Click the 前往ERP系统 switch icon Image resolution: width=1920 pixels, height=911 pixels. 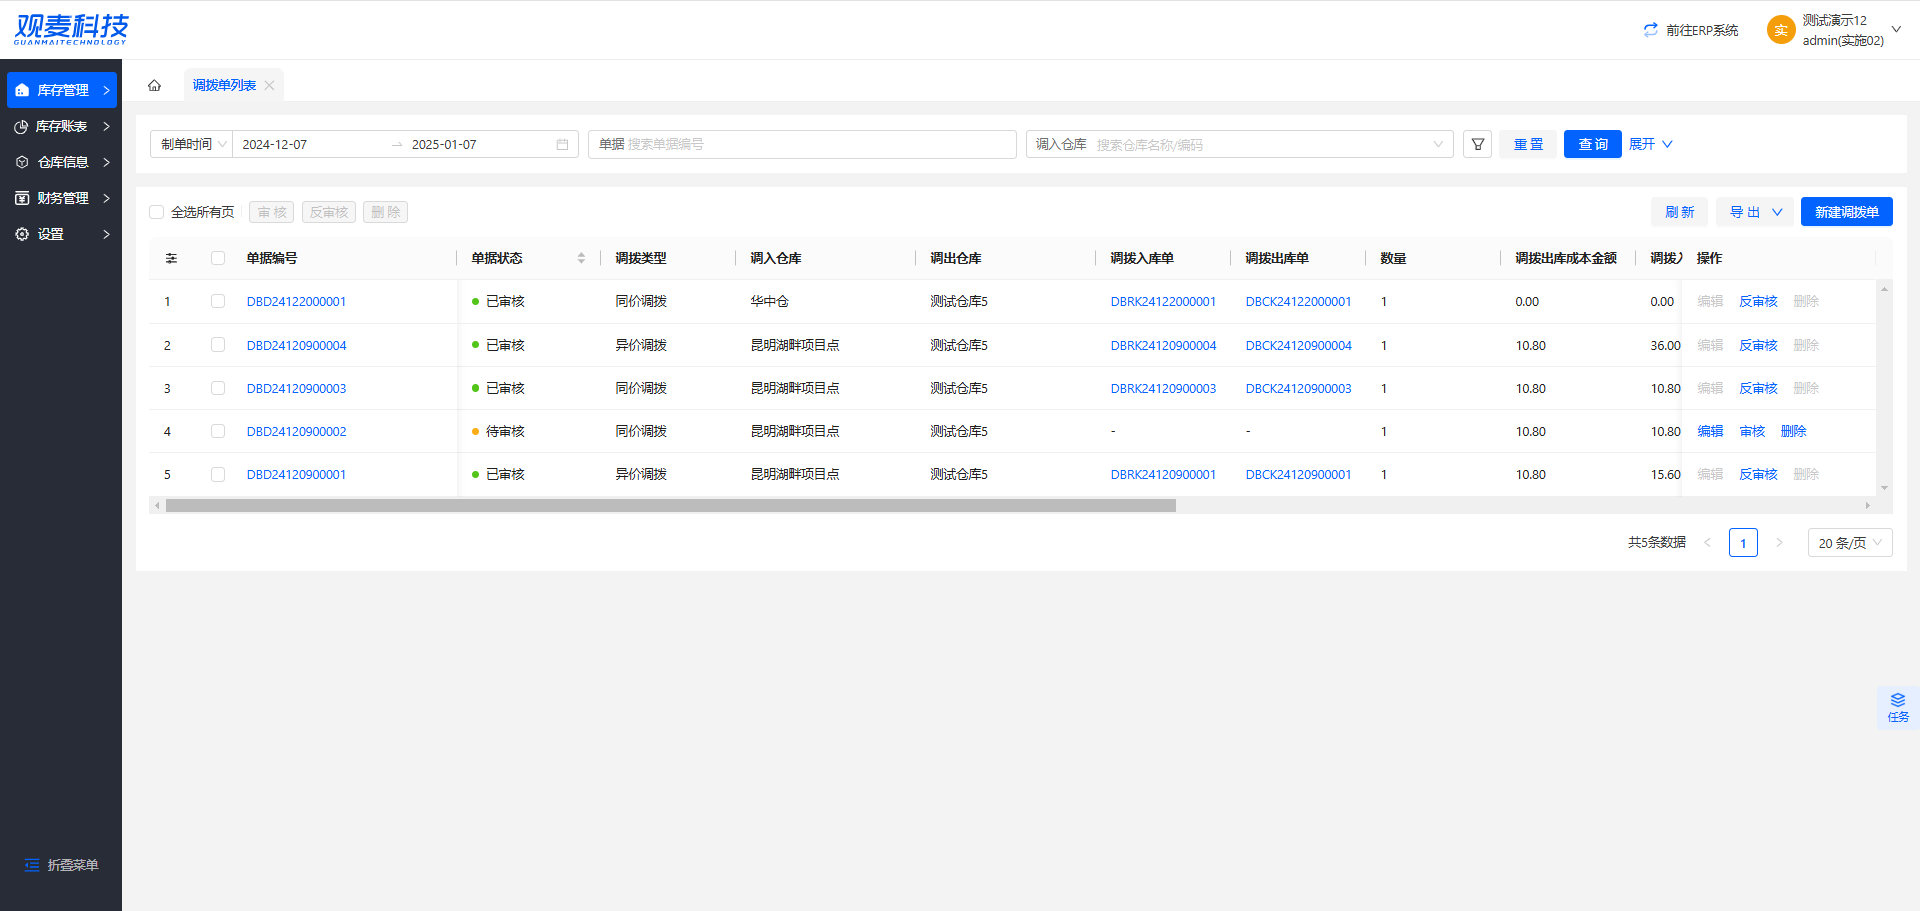coord(1650,30)
